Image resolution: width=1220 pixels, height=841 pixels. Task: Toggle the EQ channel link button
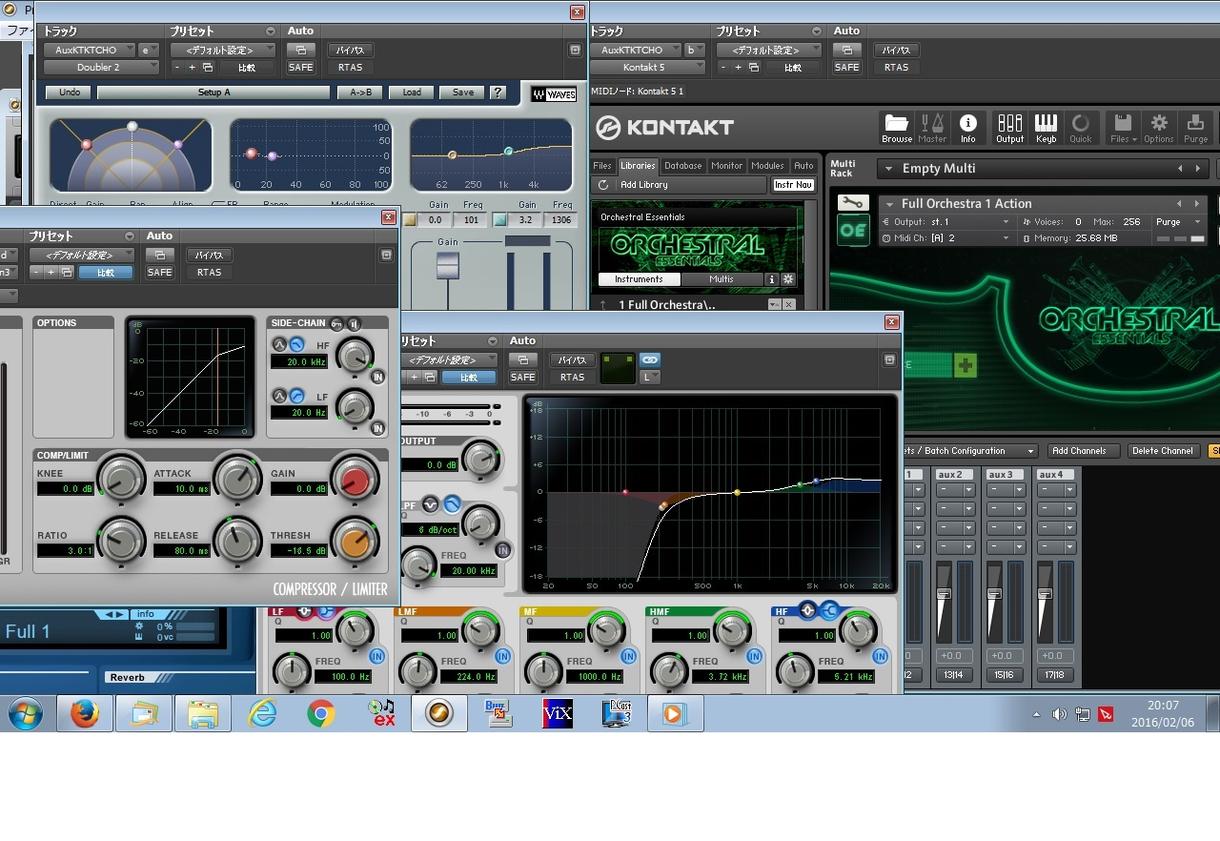click(x=650, y=360)
